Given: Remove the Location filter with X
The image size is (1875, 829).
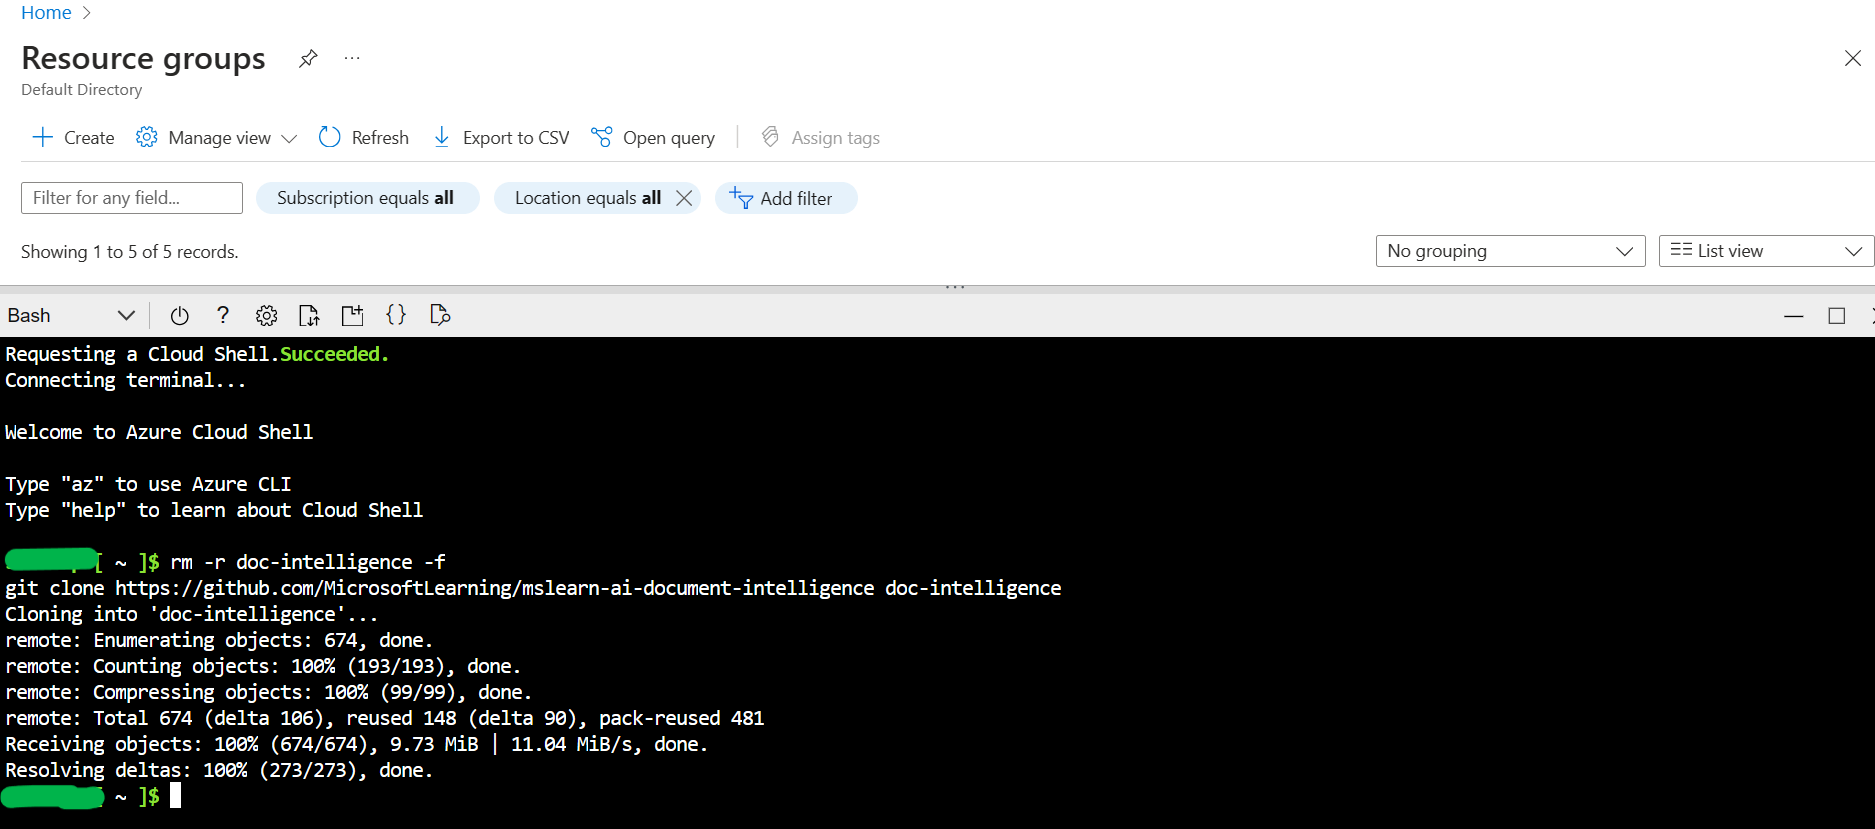Looking at the screenshot, I should 684,198.
